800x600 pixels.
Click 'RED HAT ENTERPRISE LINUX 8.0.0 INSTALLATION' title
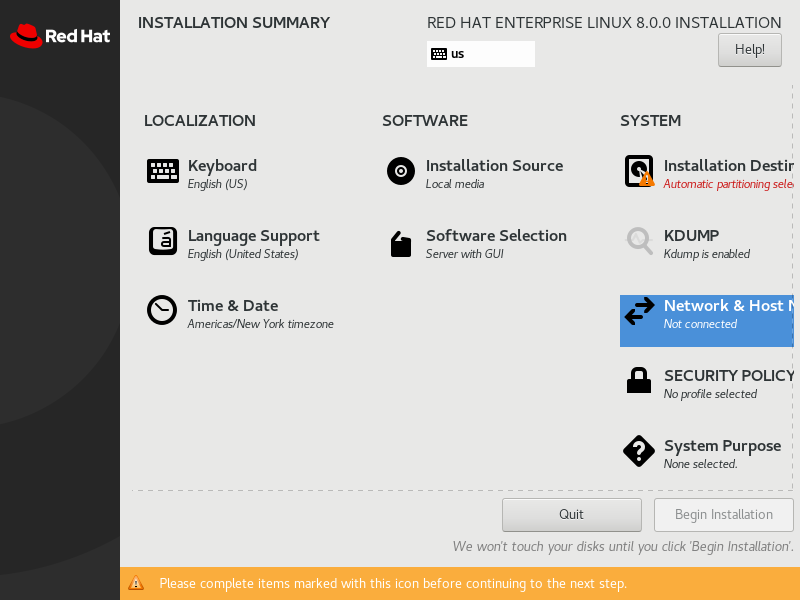(x=604, y=23)
